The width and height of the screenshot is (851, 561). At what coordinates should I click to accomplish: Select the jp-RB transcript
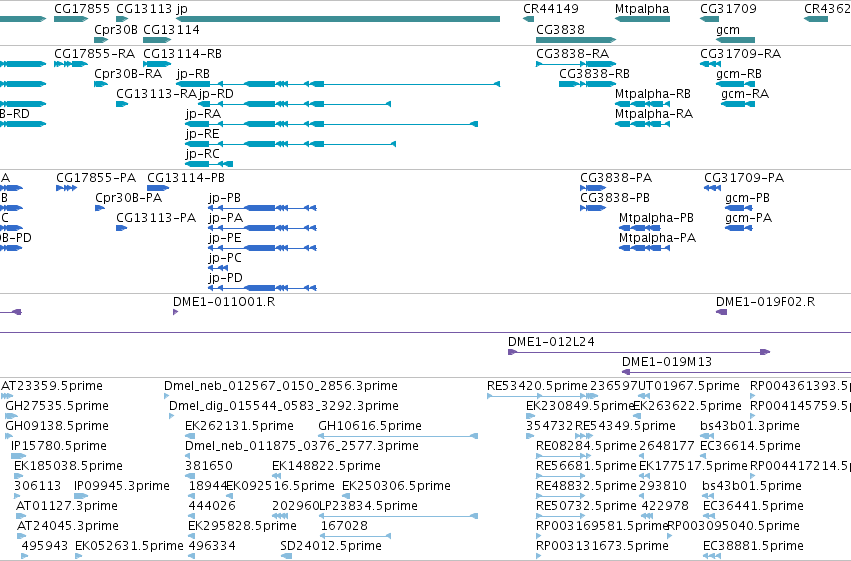tap(338, 84)
